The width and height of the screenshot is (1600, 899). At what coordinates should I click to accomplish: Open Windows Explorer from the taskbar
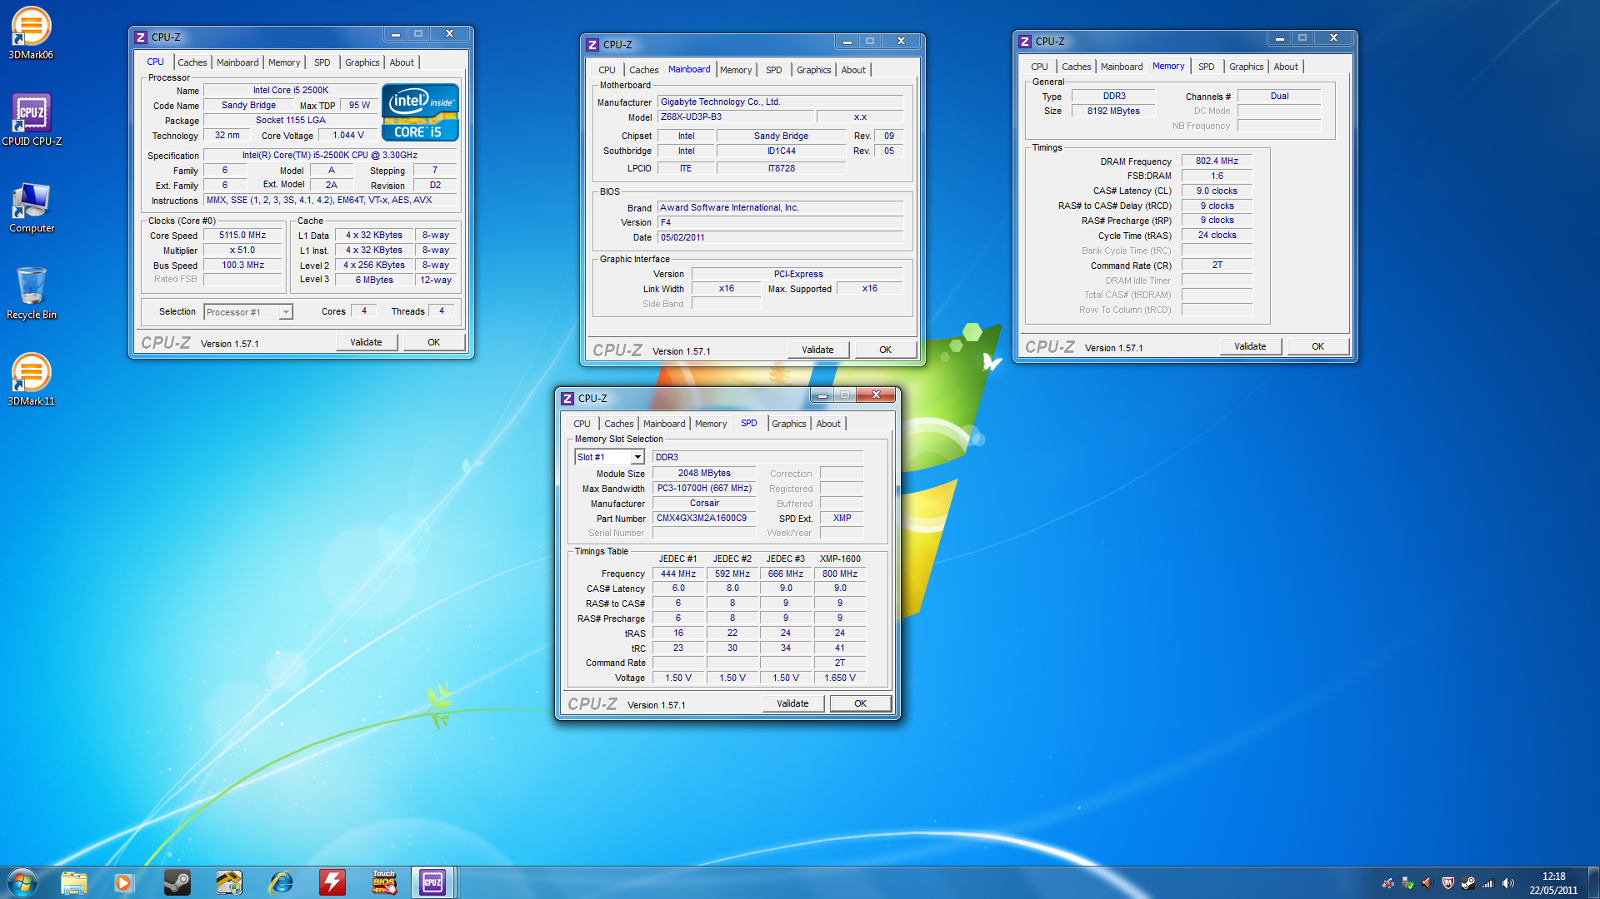pyautogui.click(x=73, y=882)
